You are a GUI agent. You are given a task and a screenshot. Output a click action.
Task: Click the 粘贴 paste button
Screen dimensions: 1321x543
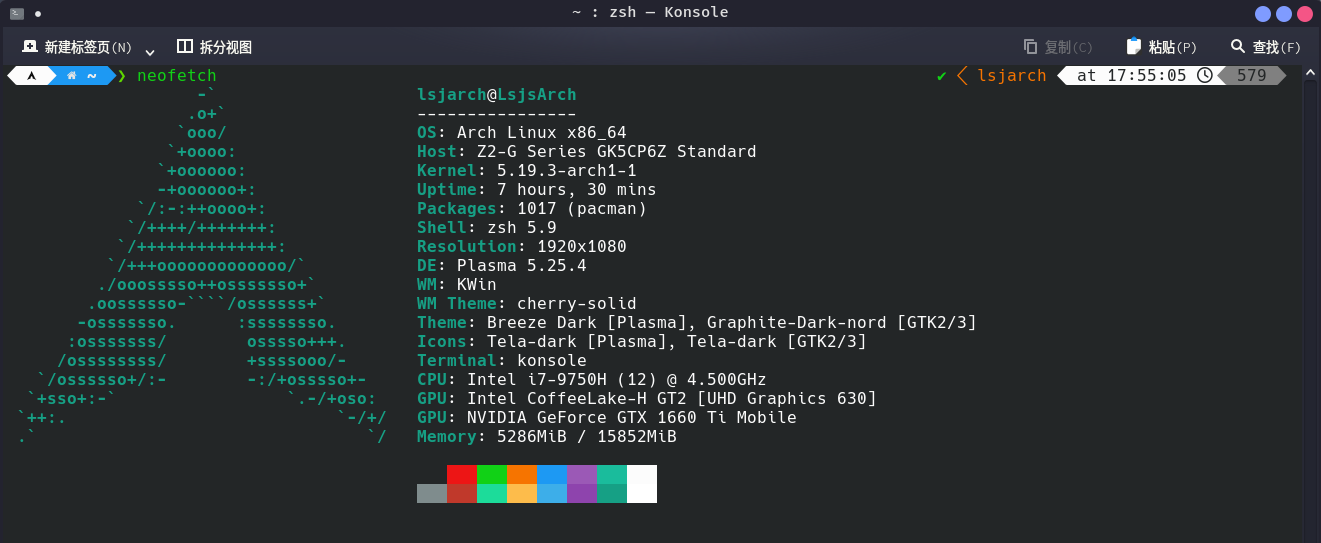[x=1161, y=47]
